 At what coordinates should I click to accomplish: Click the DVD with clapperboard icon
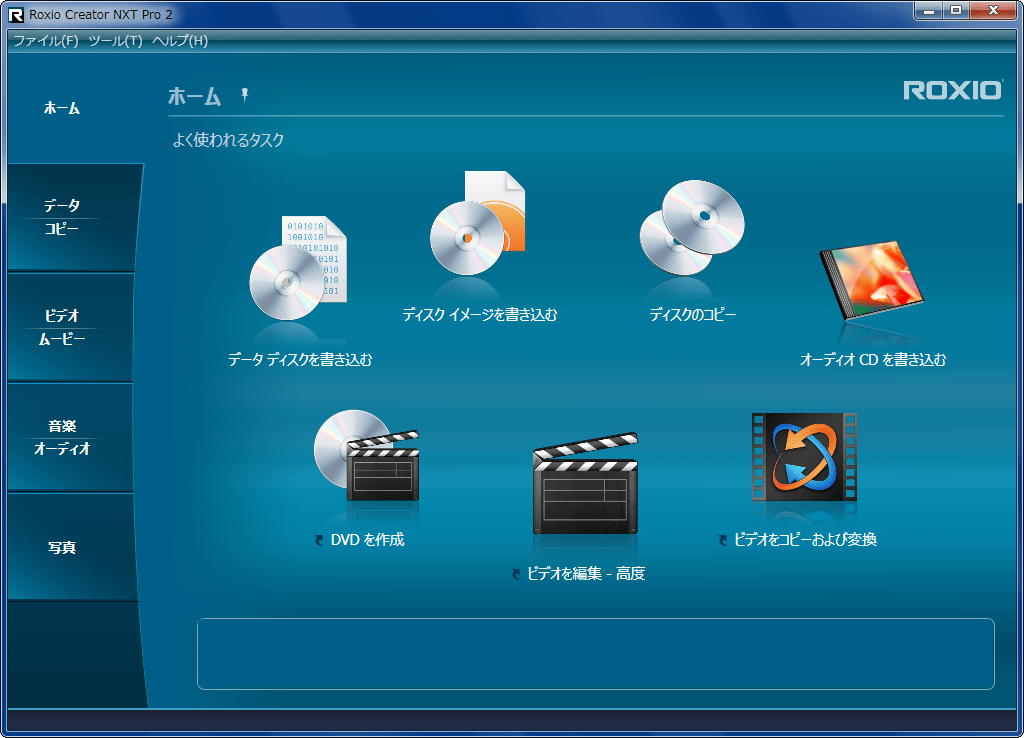point(366,455)
